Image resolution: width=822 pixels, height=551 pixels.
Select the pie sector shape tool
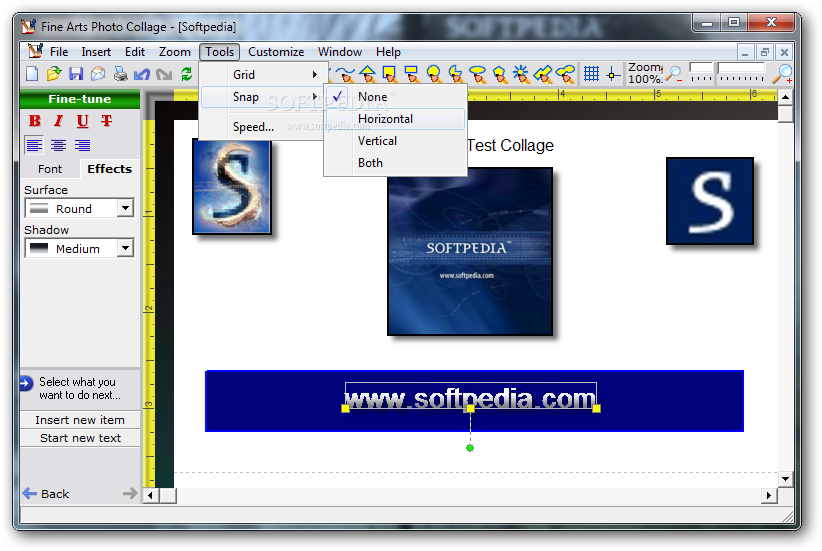[456, 74]
